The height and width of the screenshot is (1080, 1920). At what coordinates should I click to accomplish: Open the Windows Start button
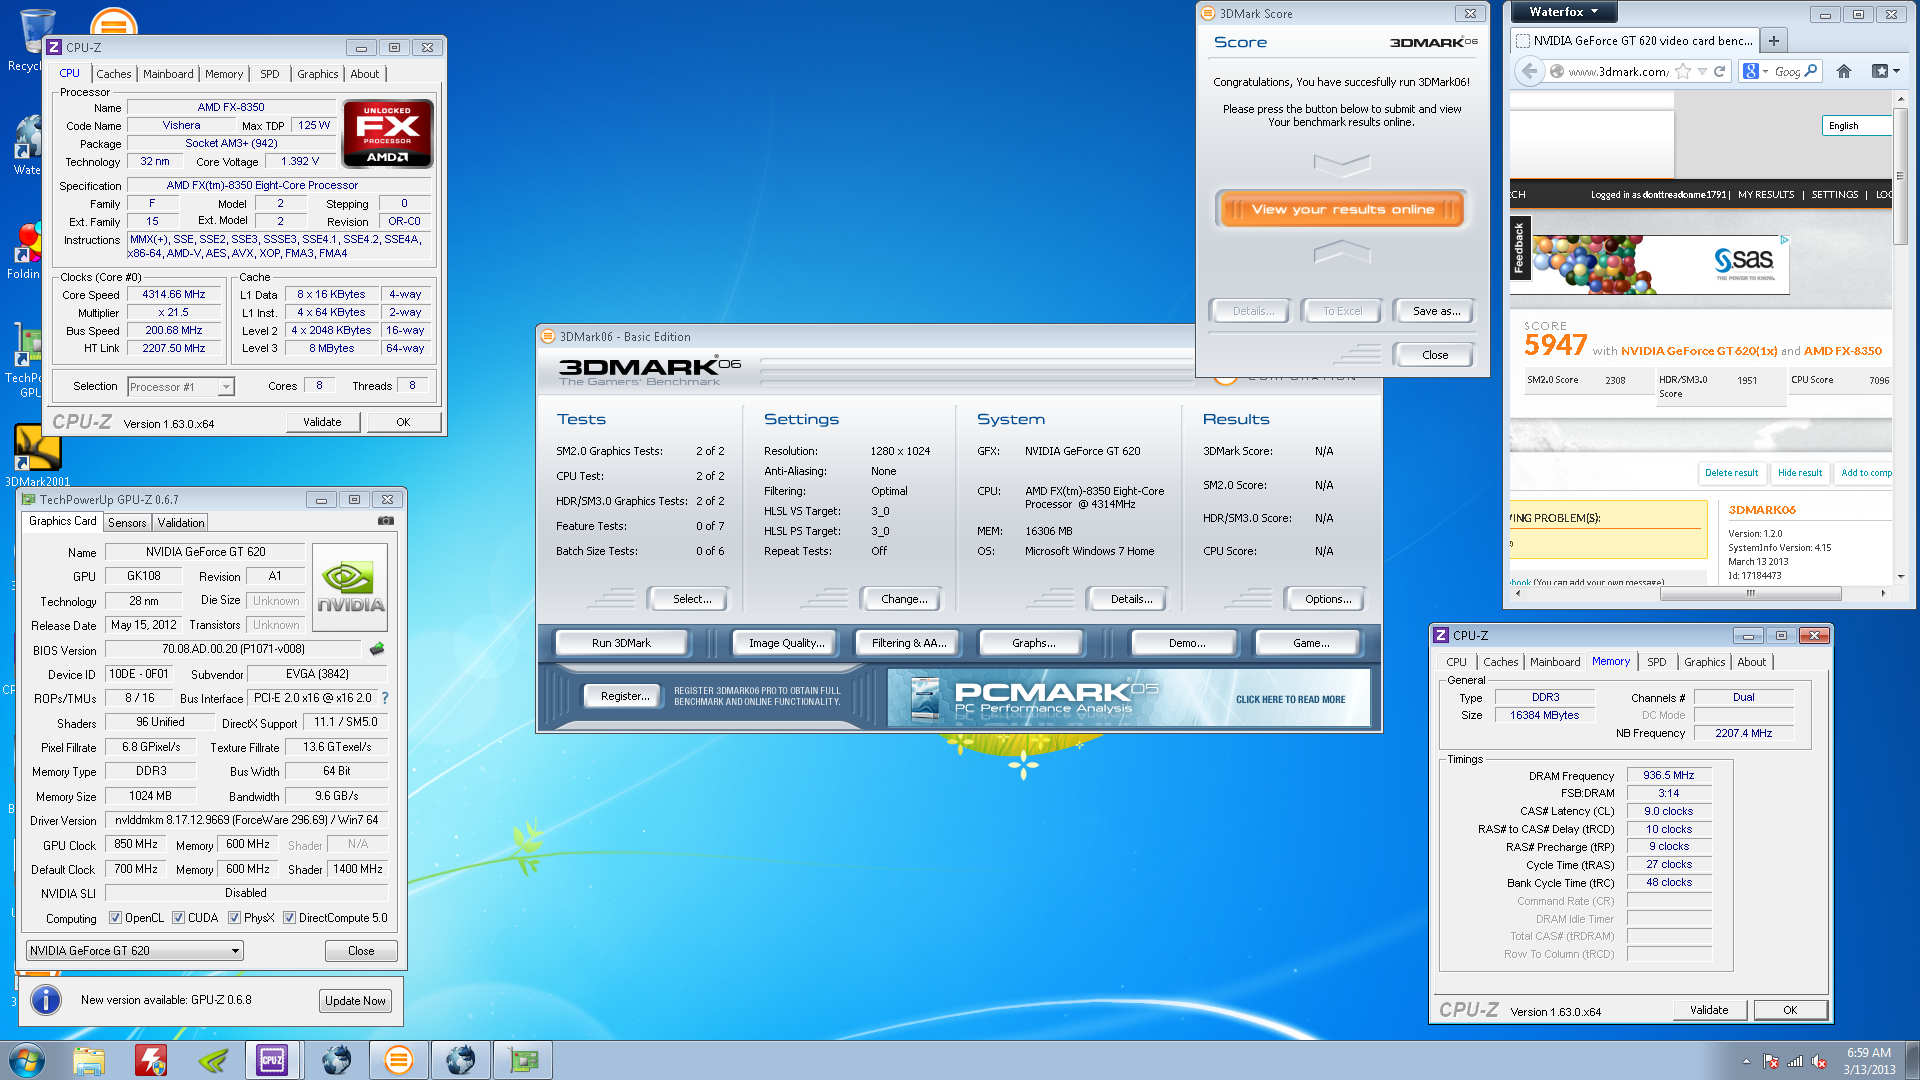tap(26, 1060)
